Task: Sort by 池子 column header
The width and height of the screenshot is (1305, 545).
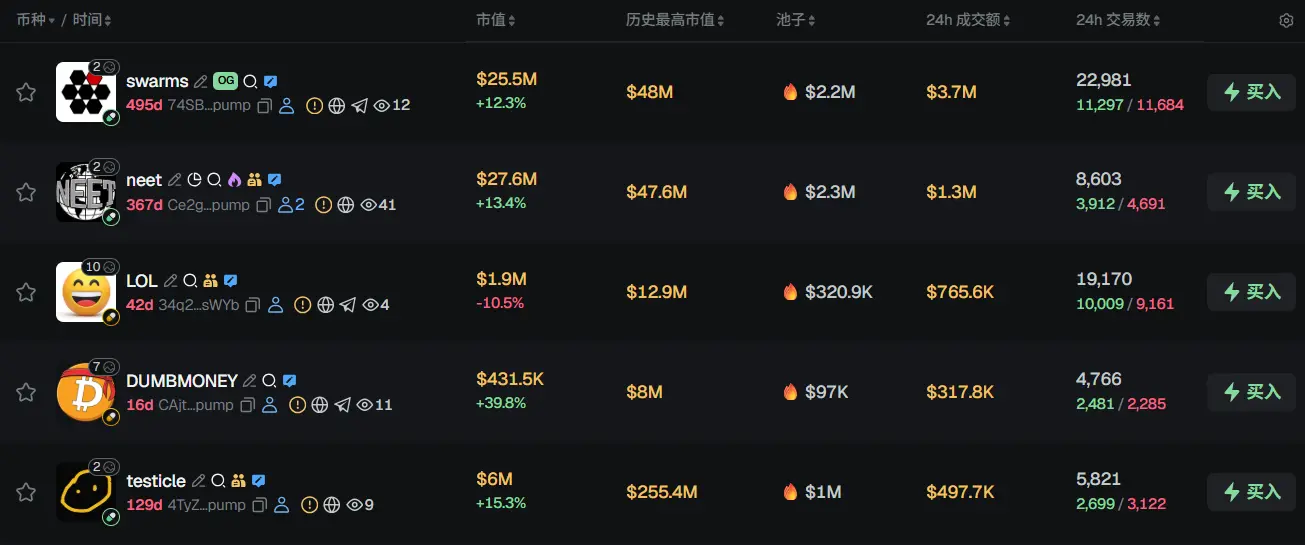Action: pos(796,20)
